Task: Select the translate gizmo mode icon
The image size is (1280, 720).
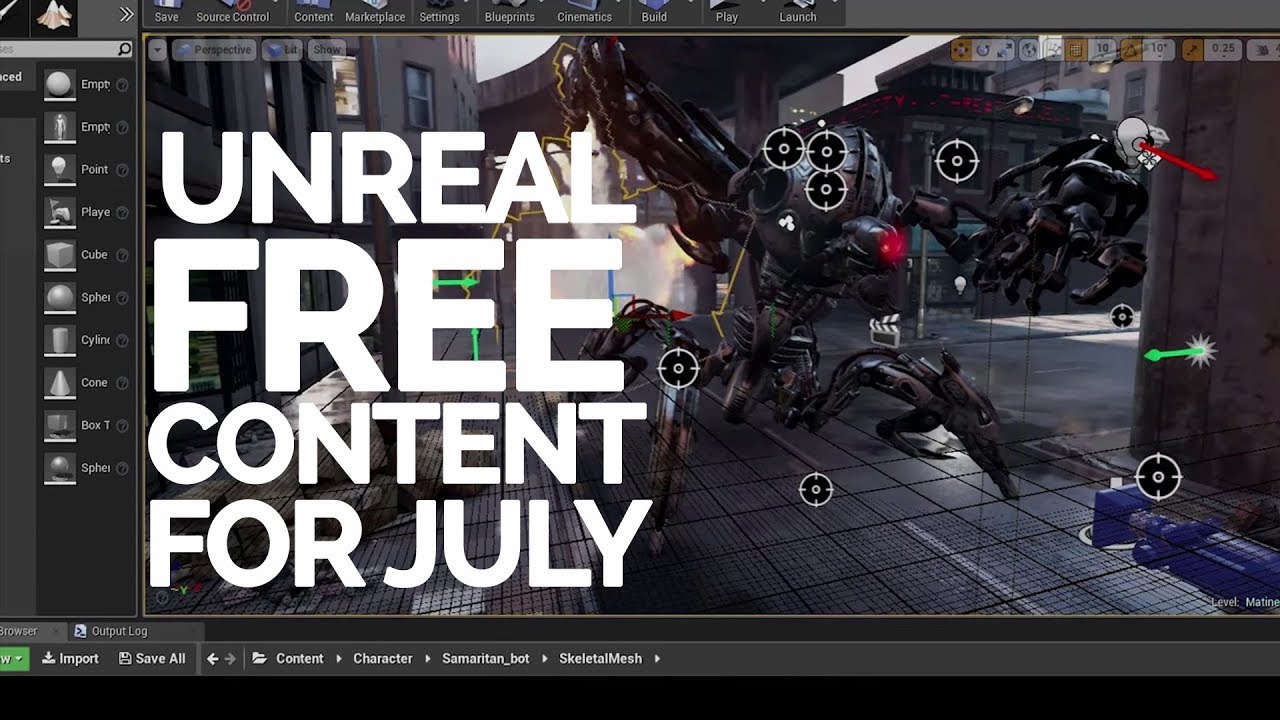Action: tap(961, 49)
